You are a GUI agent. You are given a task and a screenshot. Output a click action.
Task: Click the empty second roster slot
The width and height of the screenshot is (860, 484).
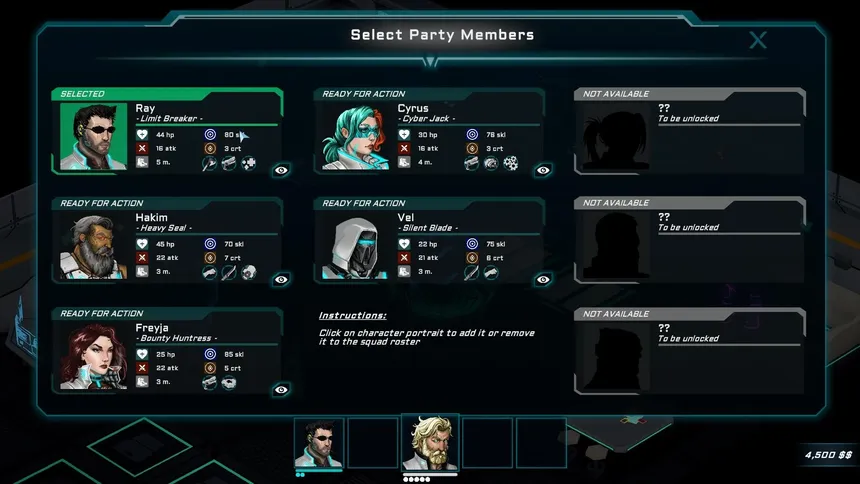pos(373,443)
